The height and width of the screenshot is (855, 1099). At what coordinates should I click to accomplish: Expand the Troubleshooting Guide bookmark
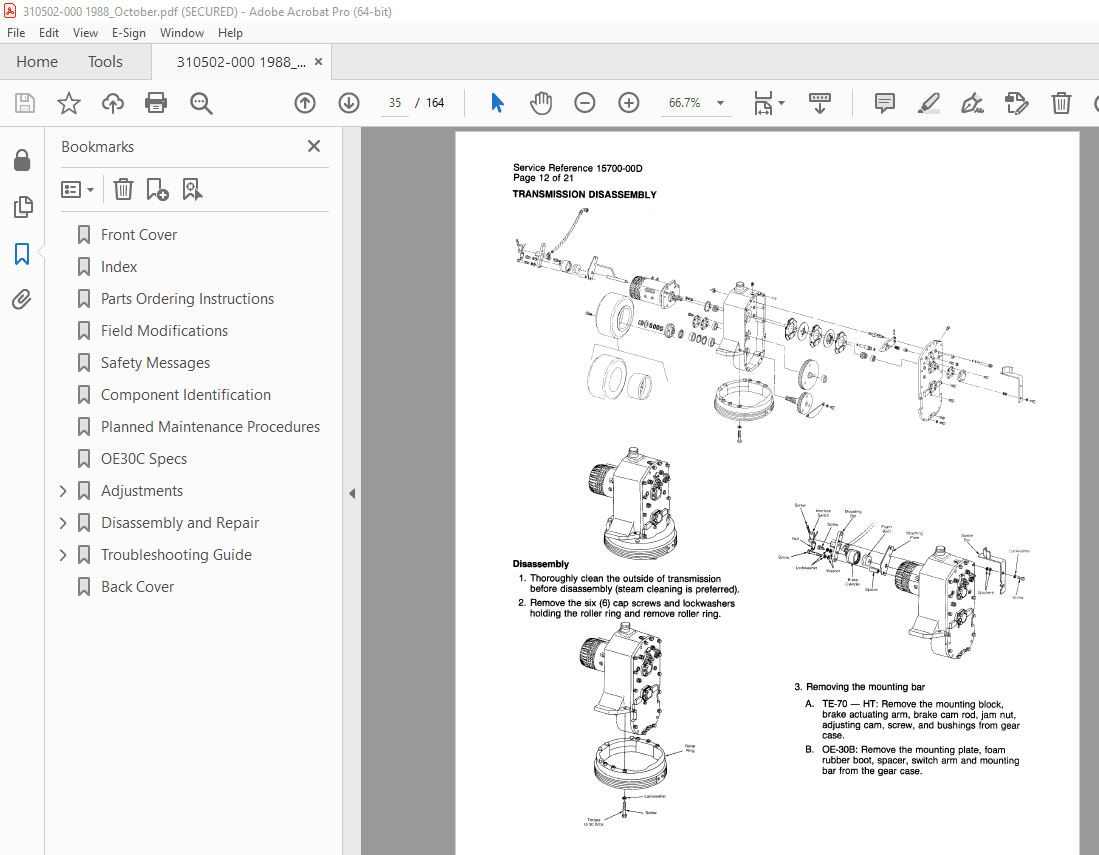point(62,554)
